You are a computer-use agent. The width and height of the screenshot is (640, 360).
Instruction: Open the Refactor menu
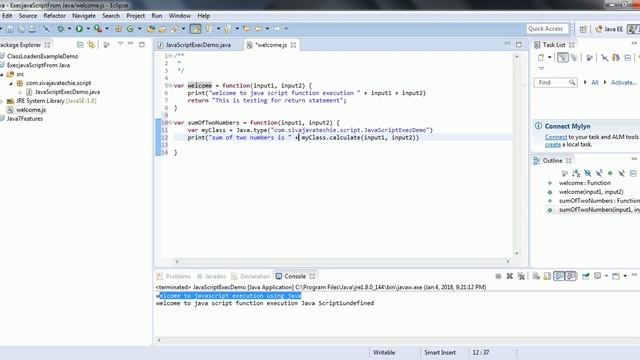54,16
